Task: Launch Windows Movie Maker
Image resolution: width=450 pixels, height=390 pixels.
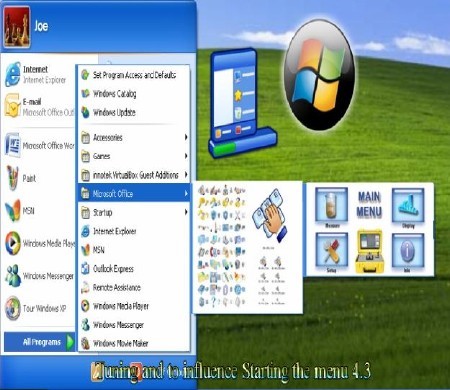Action: point(134,343)
